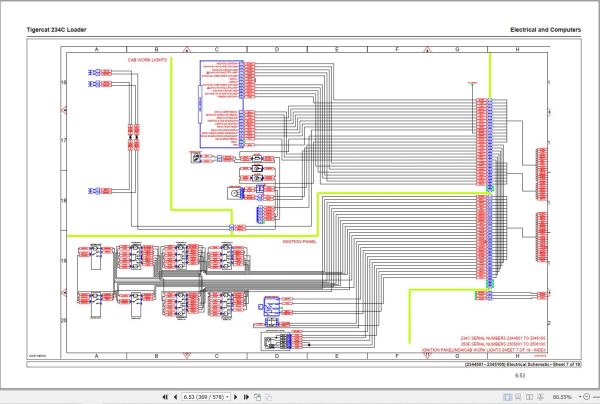Image resolution: width=600 pixels, height=404 pixels.
Task: Go to the first page
Action: click(x=165, y=397)
